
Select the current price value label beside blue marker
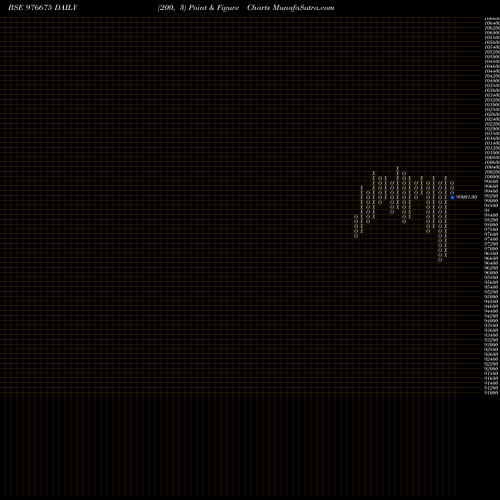pyautogui.click(x=466, y=197)
